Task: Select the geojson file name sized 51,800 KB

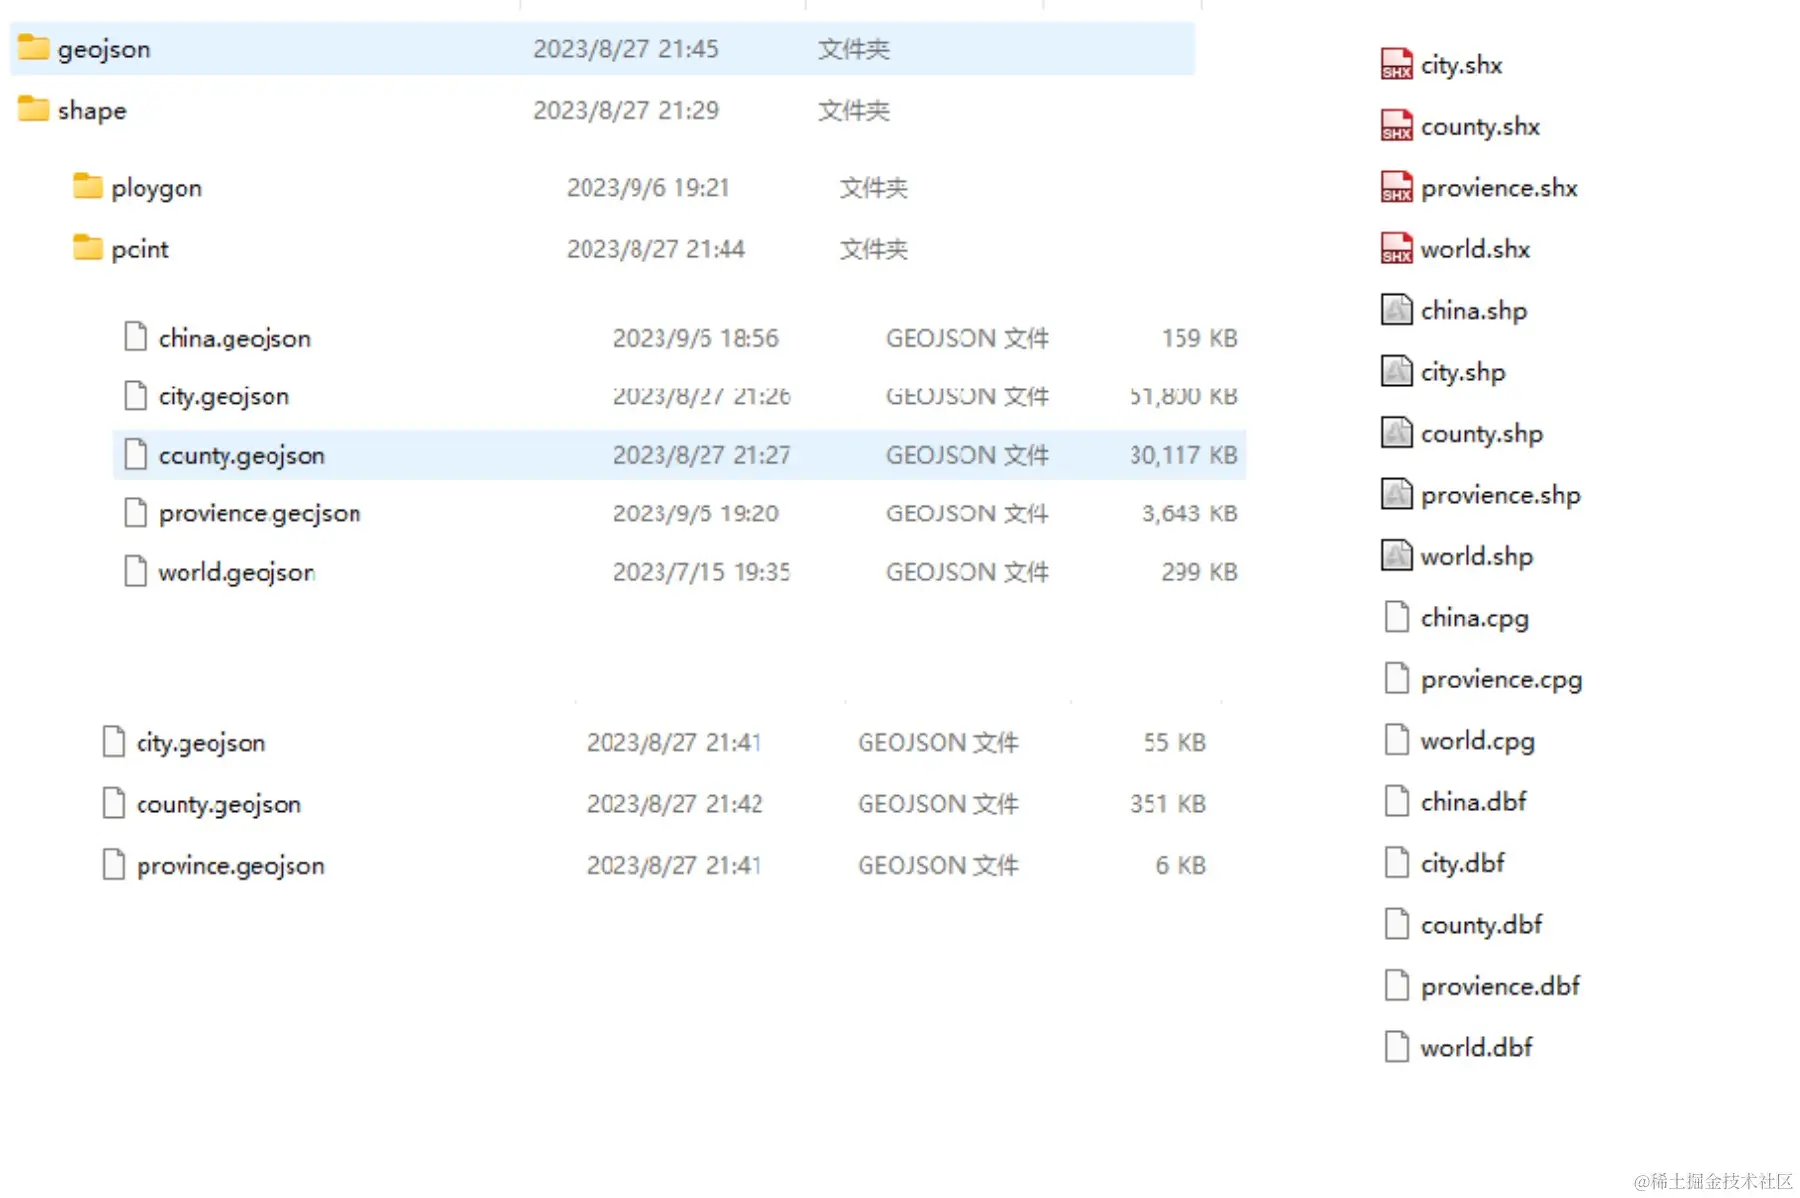Action: (224, 396)
